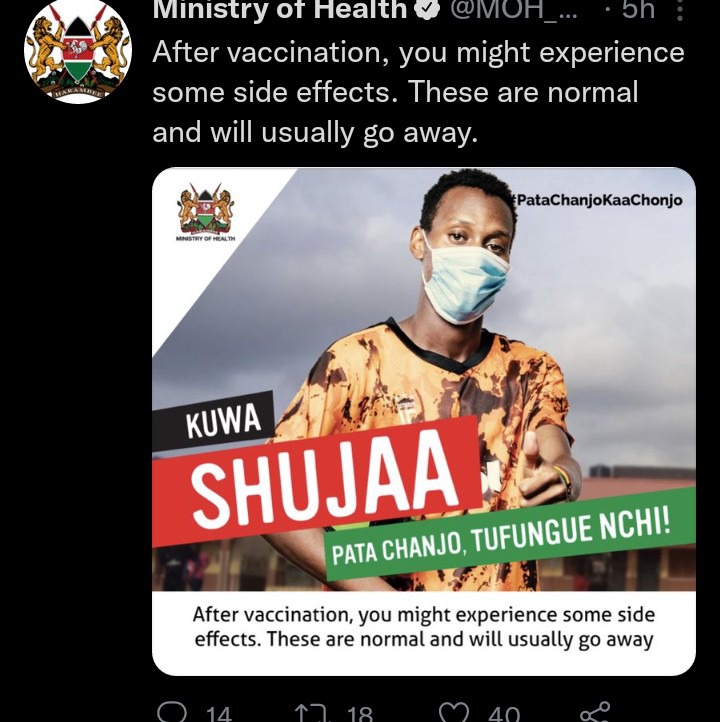
Task: Click the red SHUJAA banner in image
Action: tap(317, 480)
